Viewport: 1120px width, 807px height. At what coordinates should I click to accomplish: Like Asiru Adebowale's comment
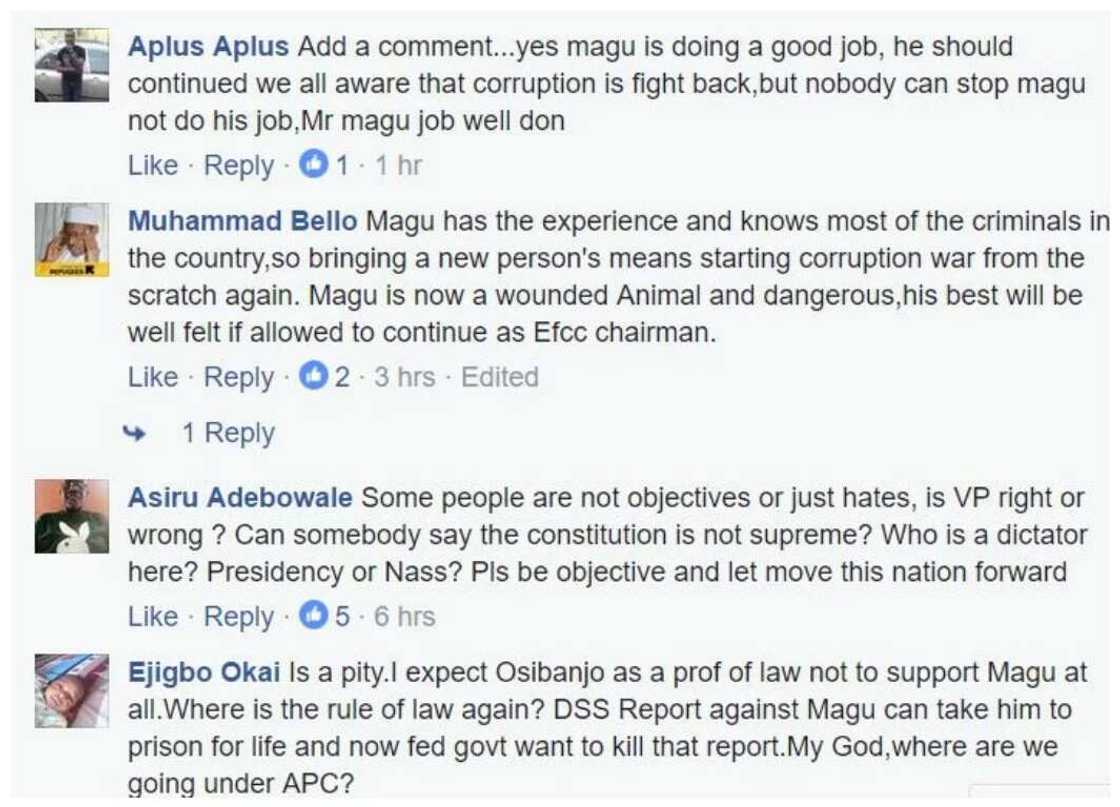point(153,617)
